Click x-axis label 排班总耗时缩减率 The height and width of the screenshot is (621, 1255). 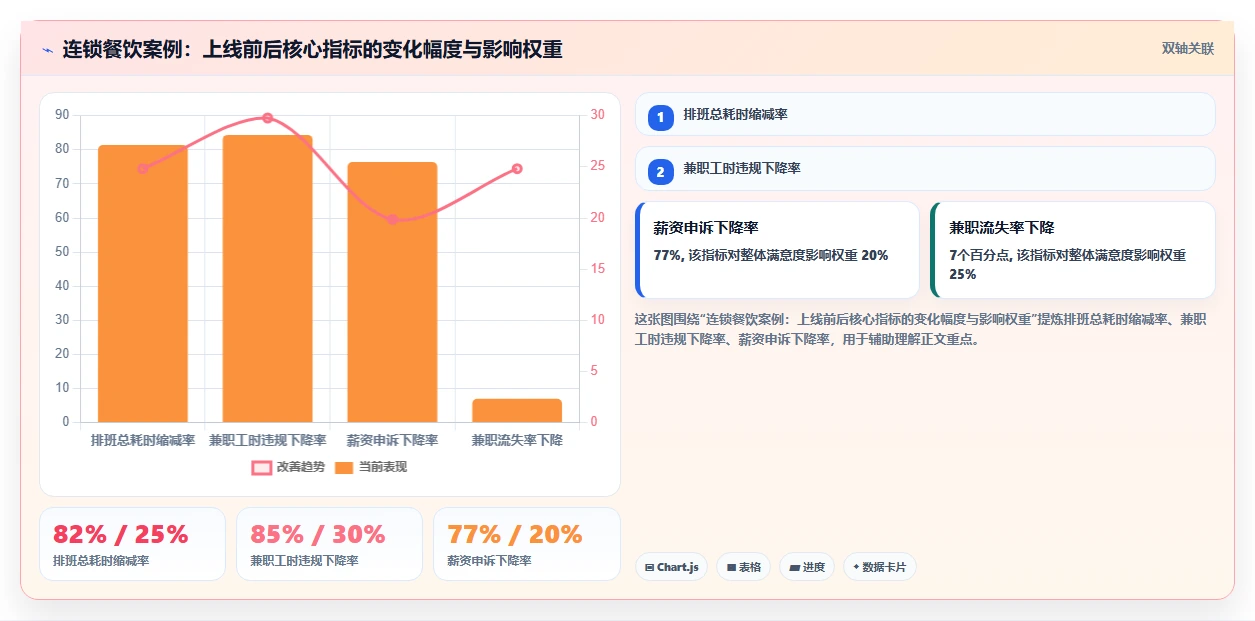click(x=142, y=440)
